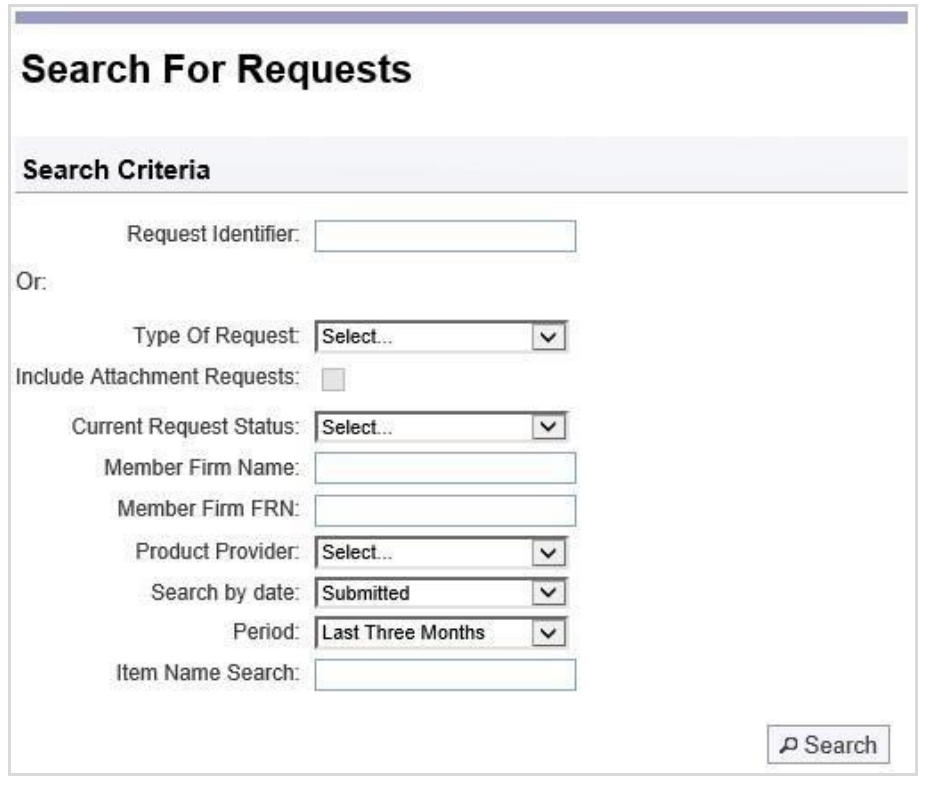Click the Product Provider dropdown arrow
Image resolution: width=939 pixels, height=791 pixels.
click(549, 552)
